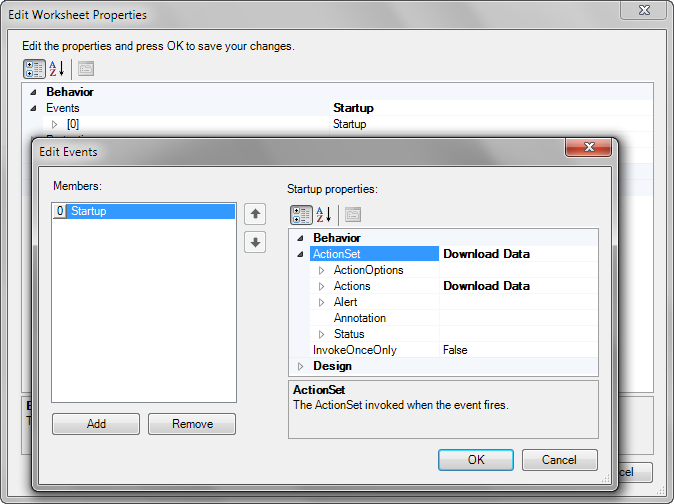This screenshot has width=674, height=504.
Task: Click the empty Annotation value field
Action: [518, 318]
